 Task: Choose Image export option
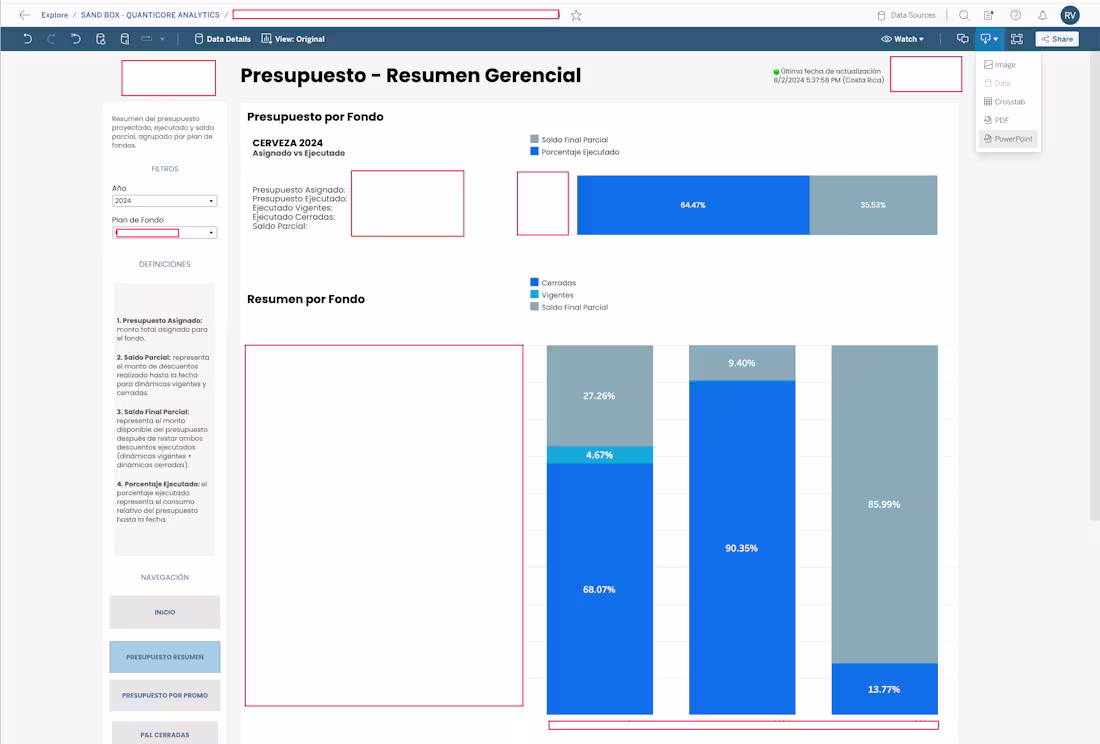click(1002, 64)
